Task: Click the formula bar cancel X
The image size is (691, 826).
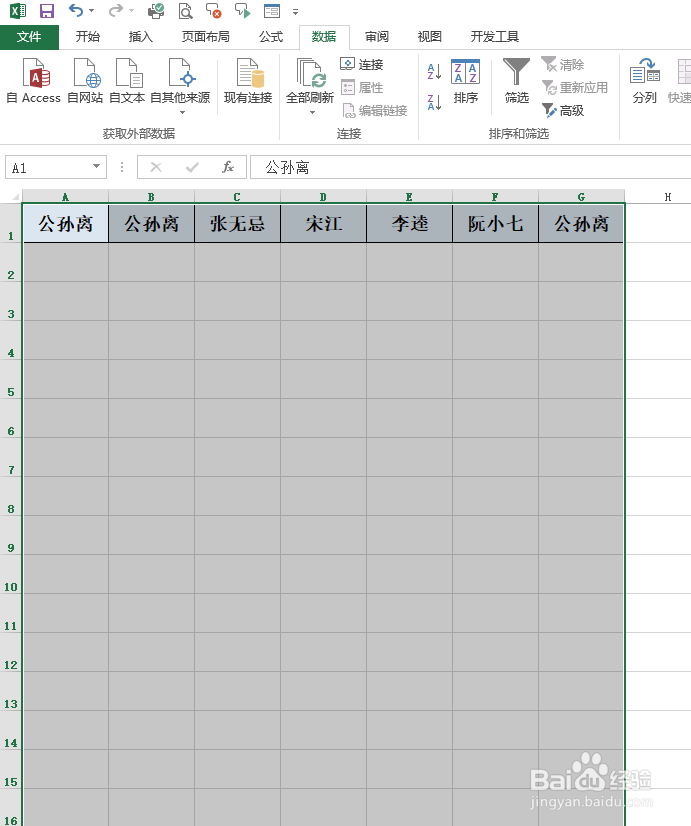Action: coord(156,167)
